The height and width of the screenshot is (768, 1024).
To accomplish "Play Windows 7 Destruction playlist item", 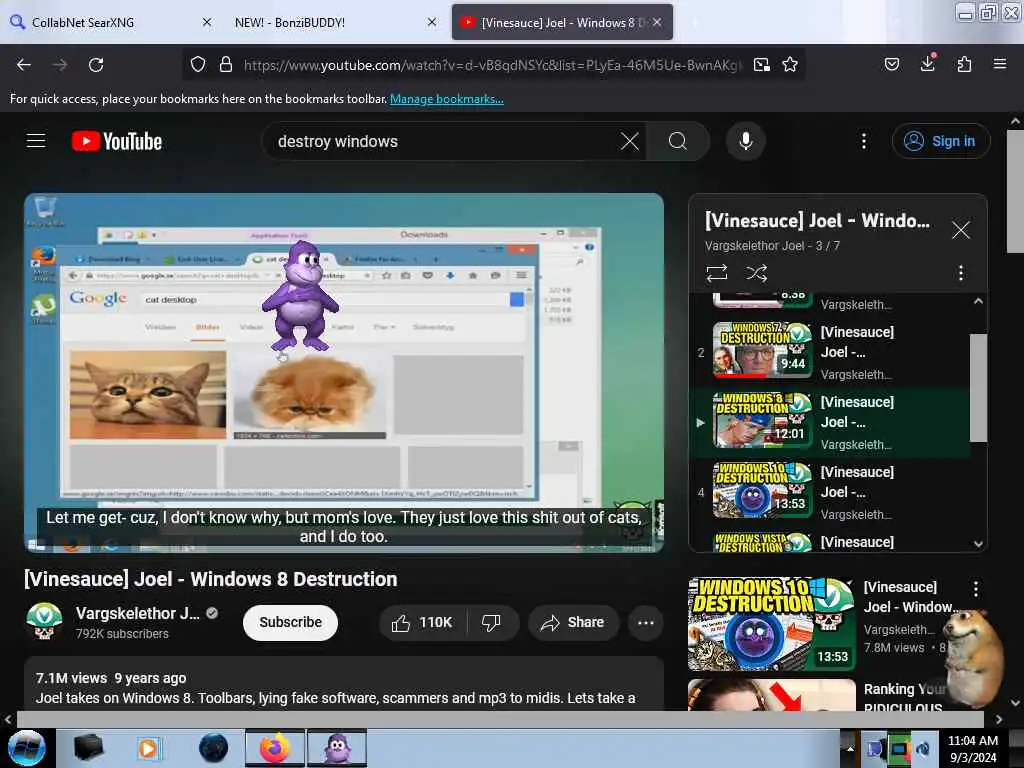I will (x=829, y=353).
